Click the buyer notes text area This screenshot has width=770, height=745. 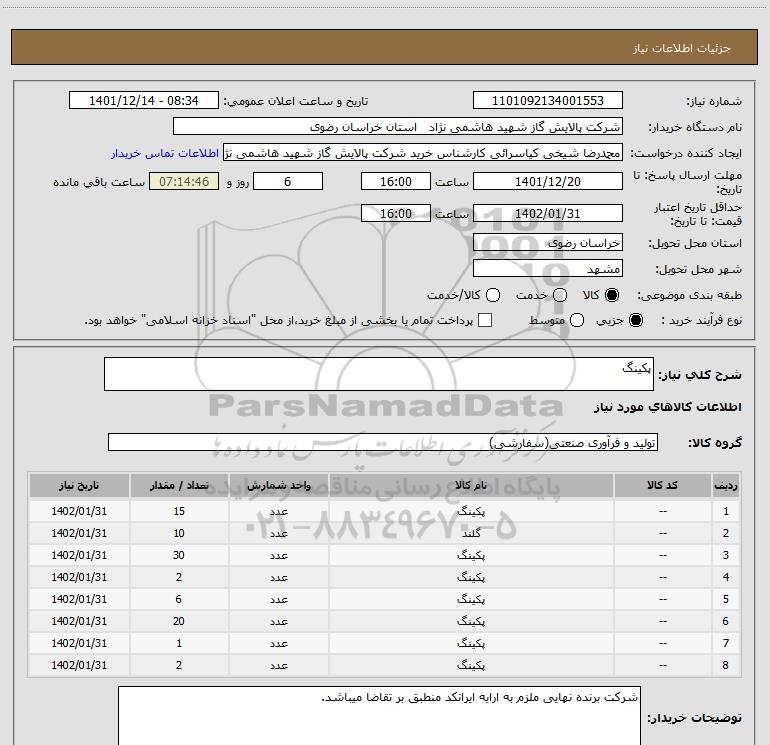coord(379,716)
